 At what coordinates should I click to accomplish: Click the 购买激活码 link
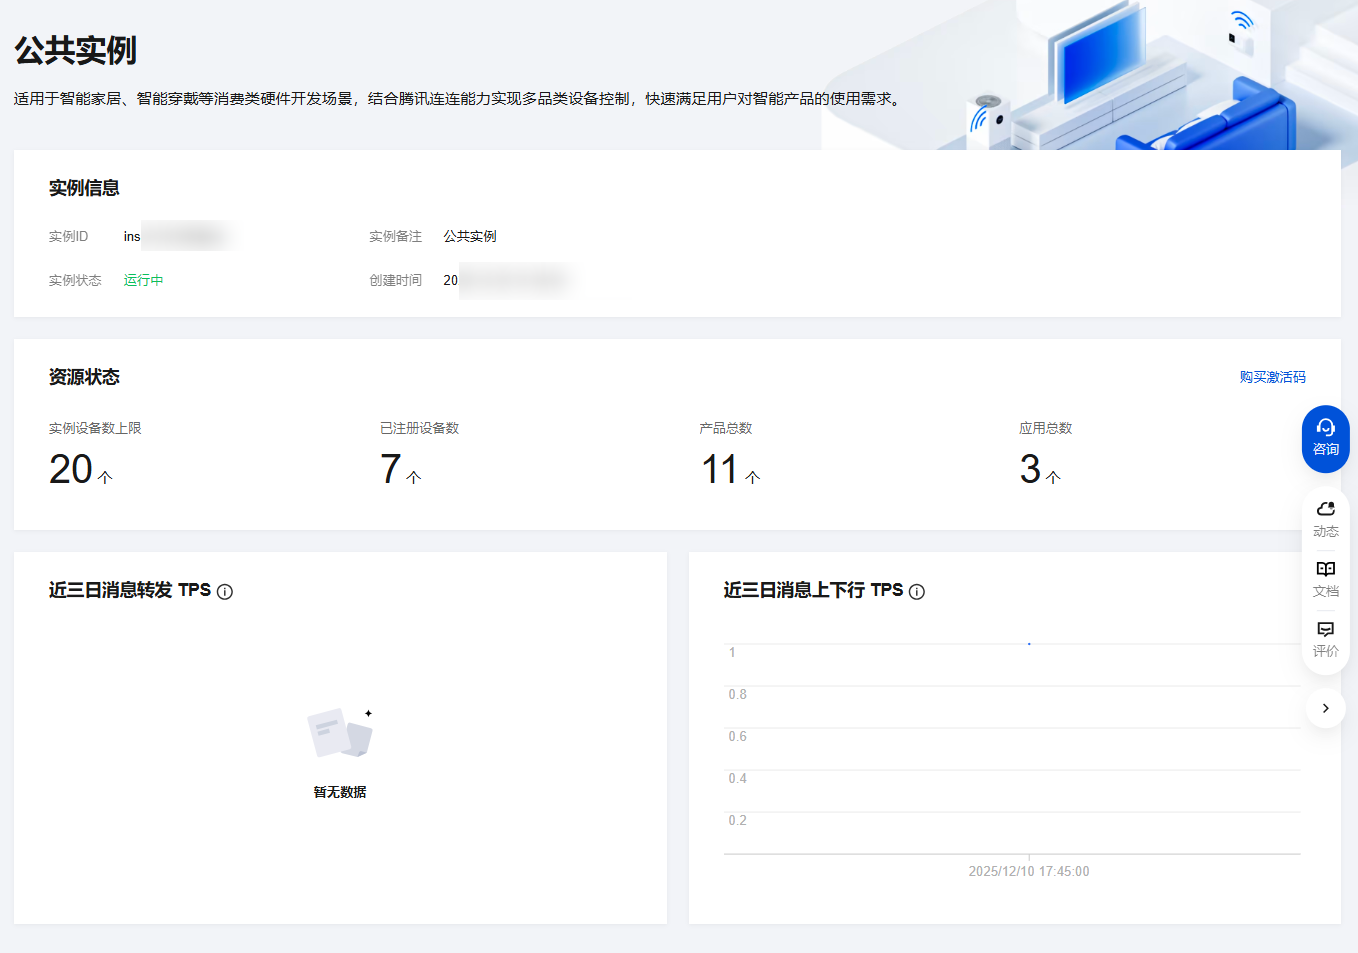(x=1272, y=377)
